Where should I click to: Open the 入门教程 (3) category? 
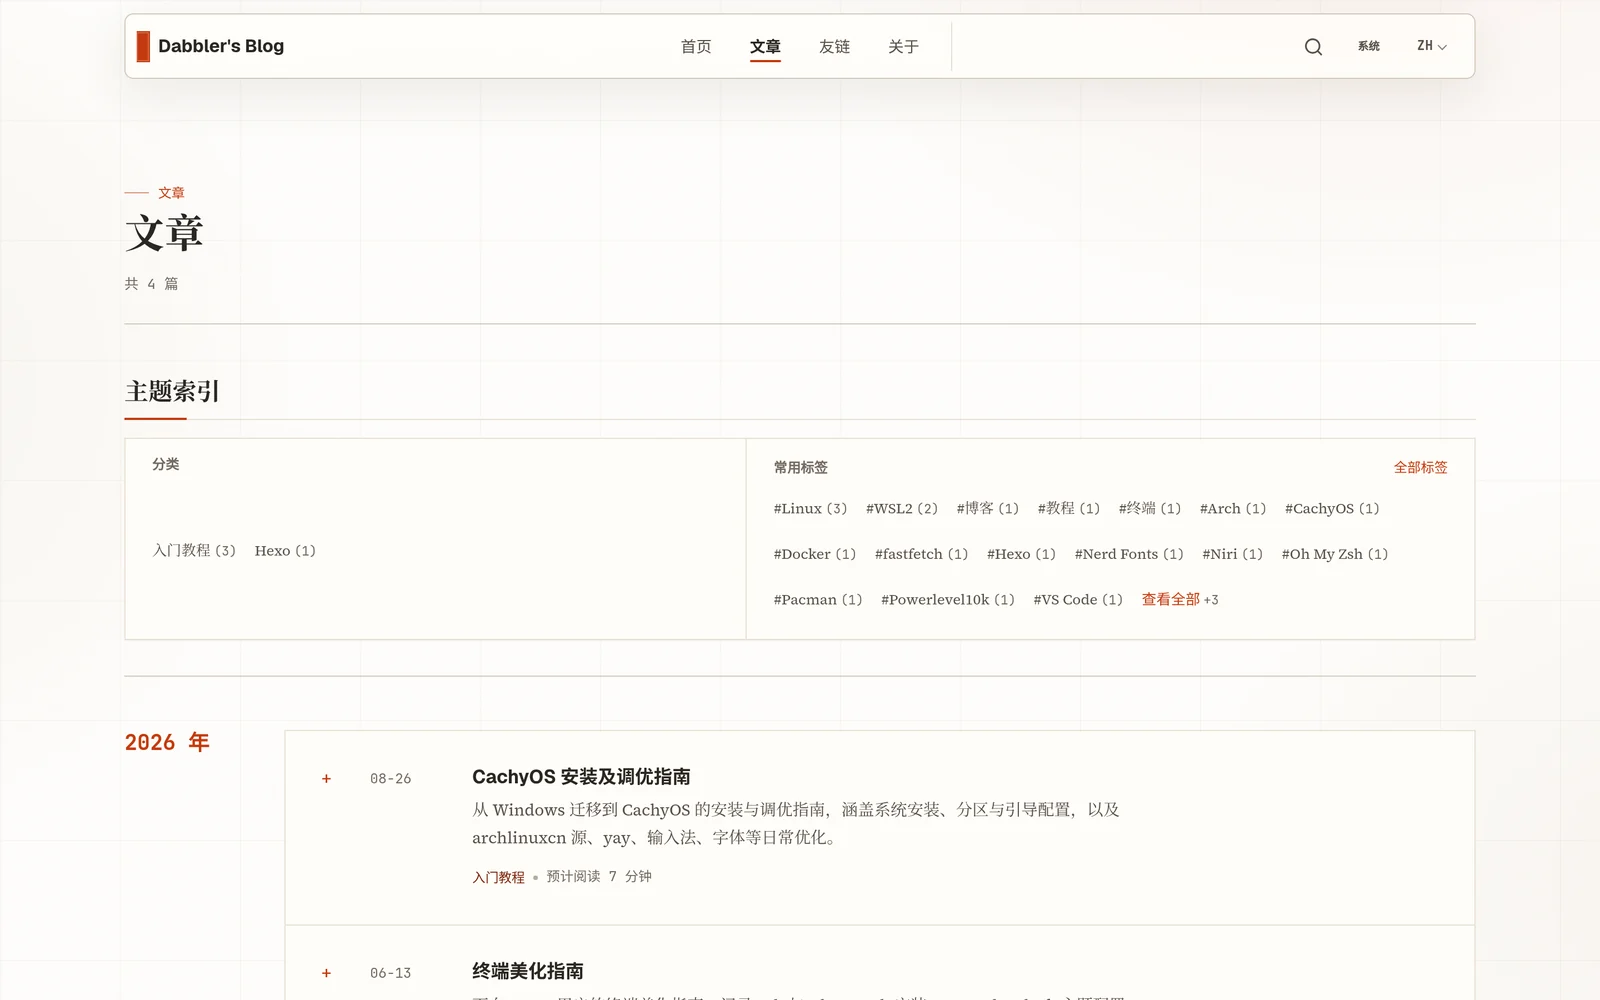click(x=194, y=550)
